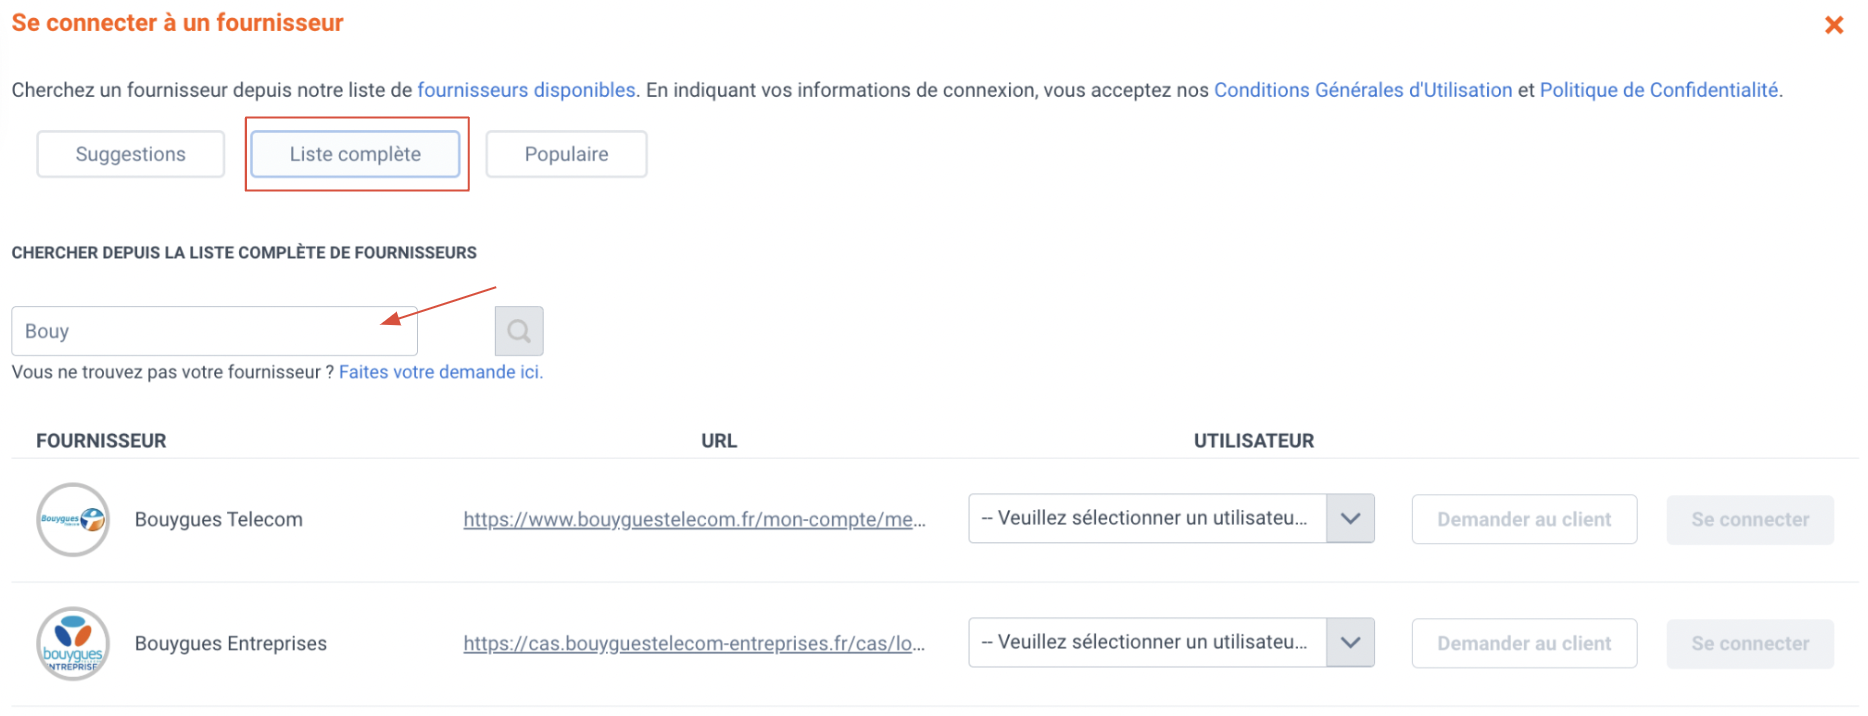Open Politique de Confidentialité link

(x=1659, y=90)
